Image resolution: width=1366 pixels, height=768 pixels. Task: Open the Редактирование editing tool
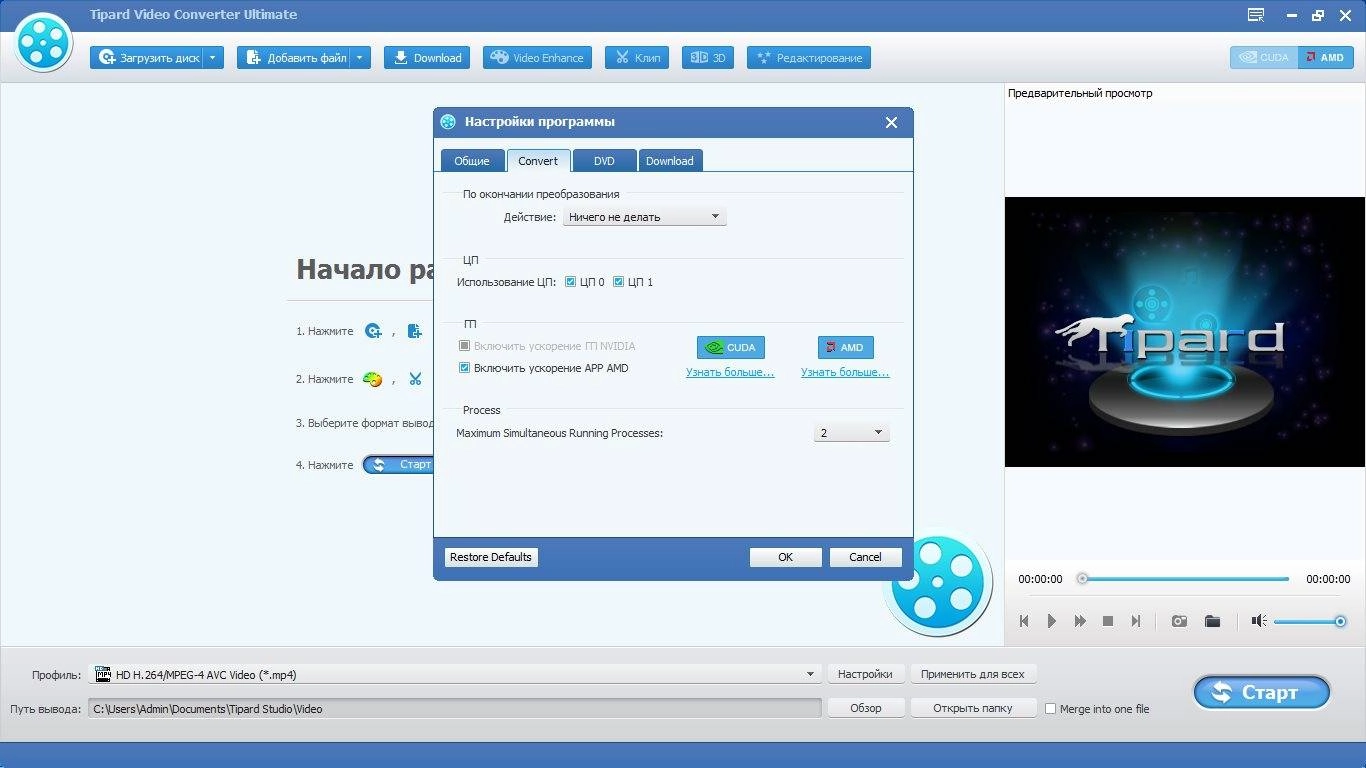point(809,58)
